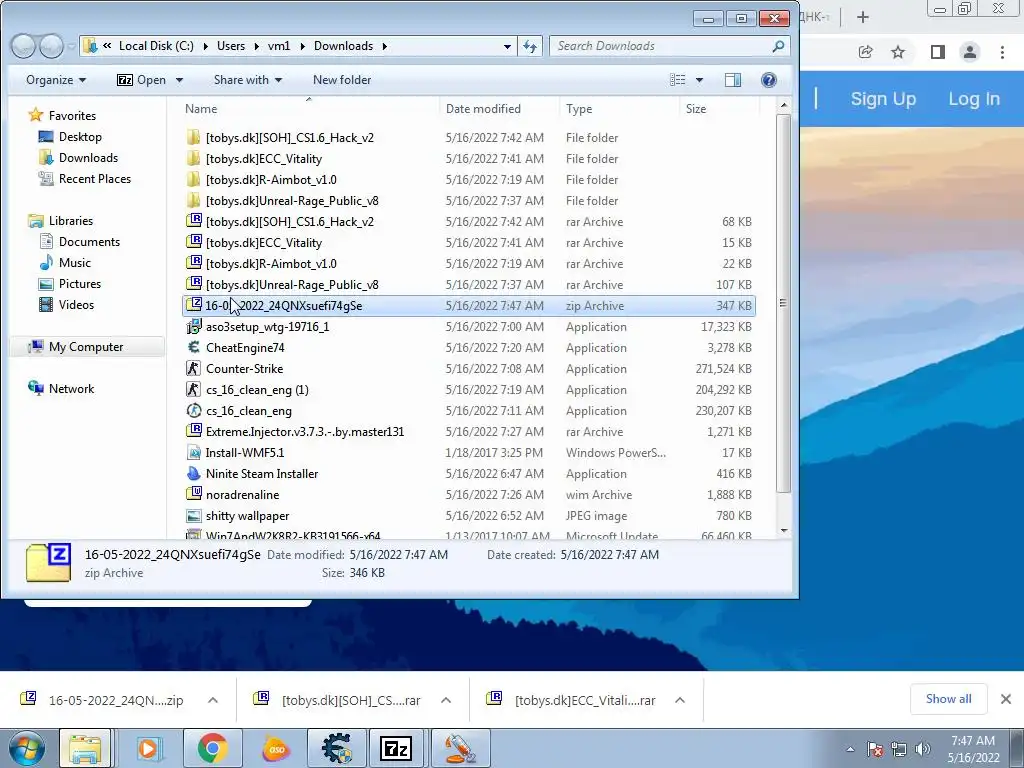Click Users in the address breadcrumb
Viewport: 1024px width, 768px height.
(x=231, y=46)
